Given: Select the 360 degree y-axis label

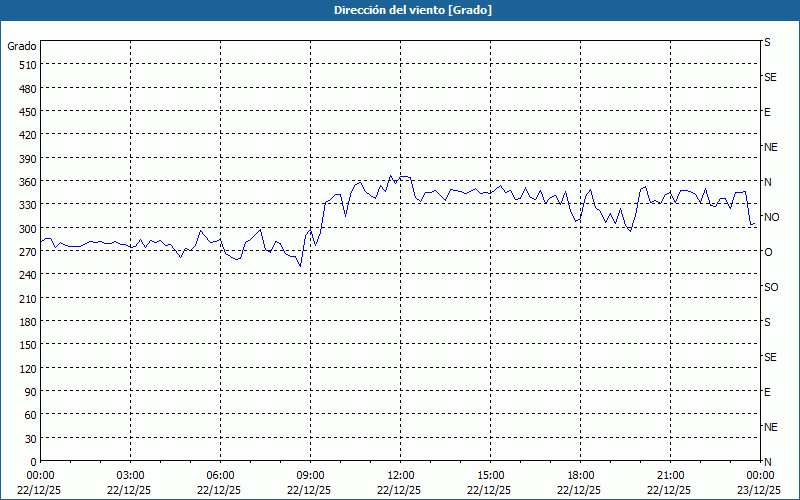Looking at the screenshot, I should click(x=27, y=182).
